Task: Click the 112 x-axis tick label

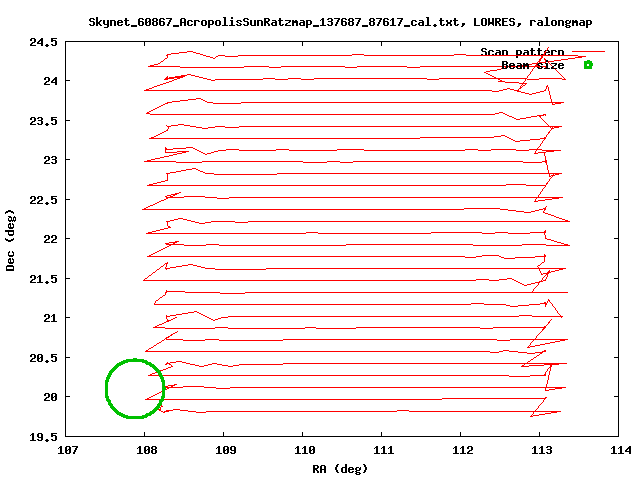Action: click(462, 450)
